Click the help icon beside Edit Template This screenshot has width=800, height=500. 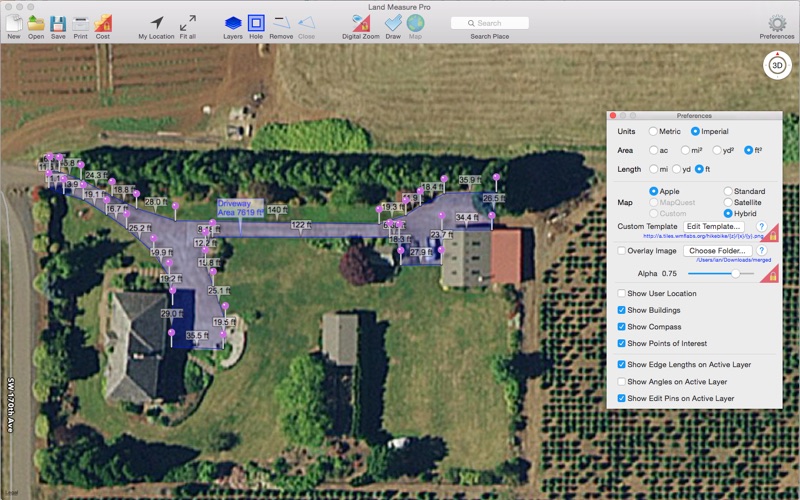[x=761, y=226]
